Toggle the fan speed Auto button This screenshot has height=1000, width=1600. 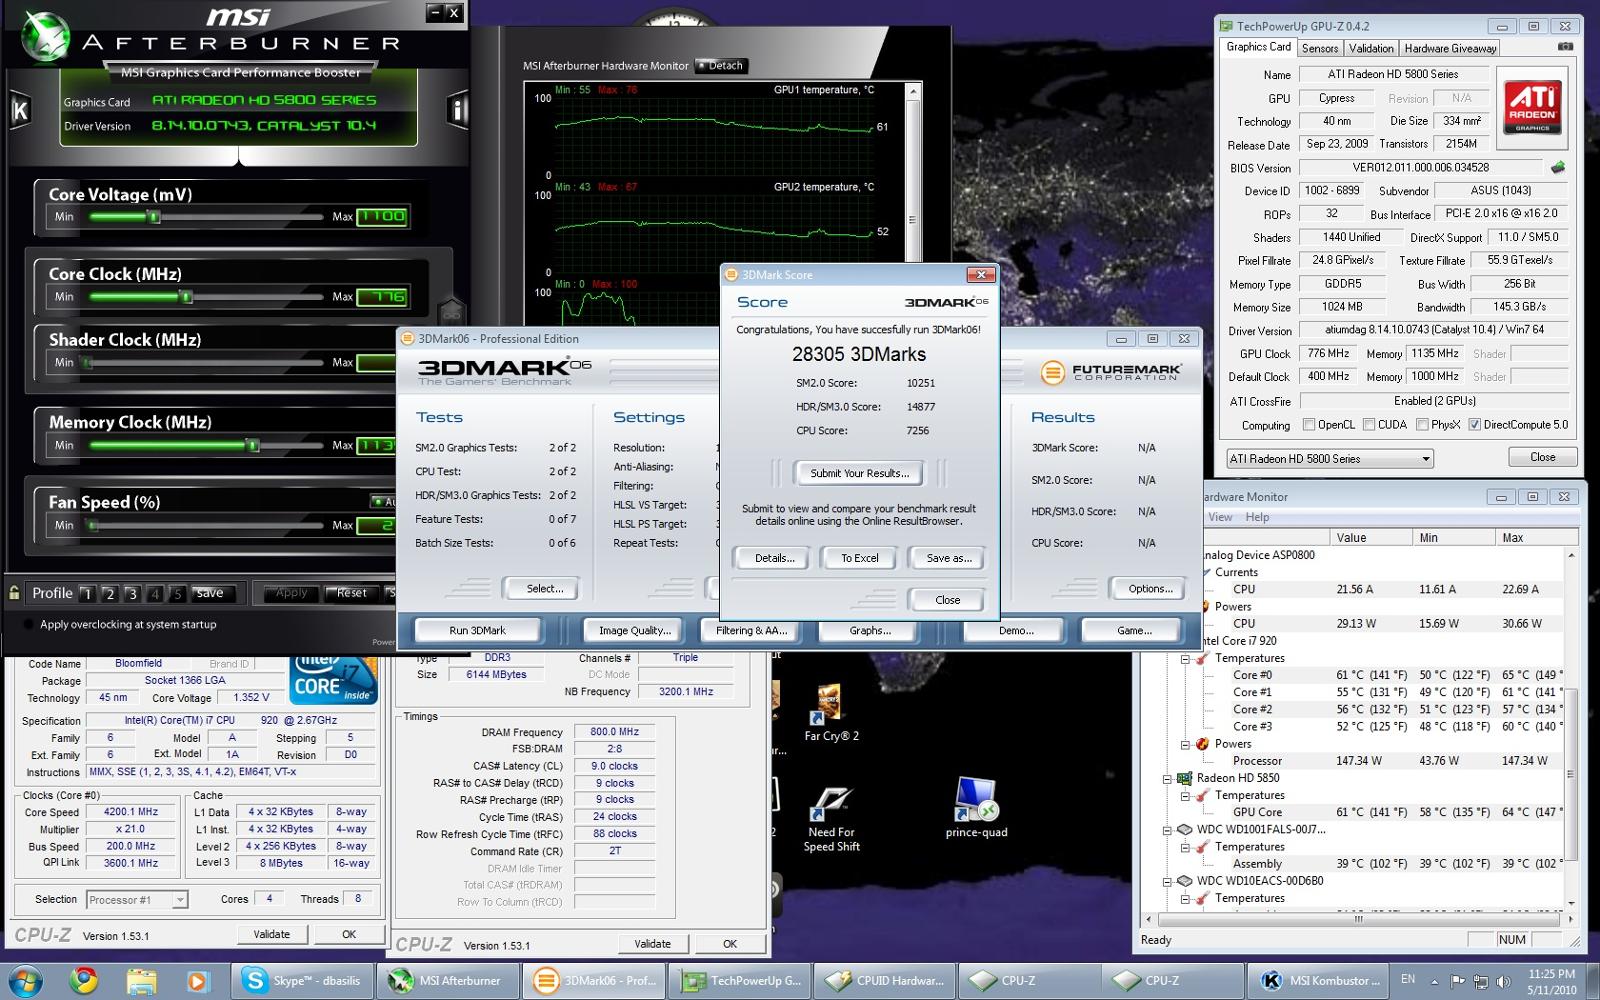click(382, 502)
